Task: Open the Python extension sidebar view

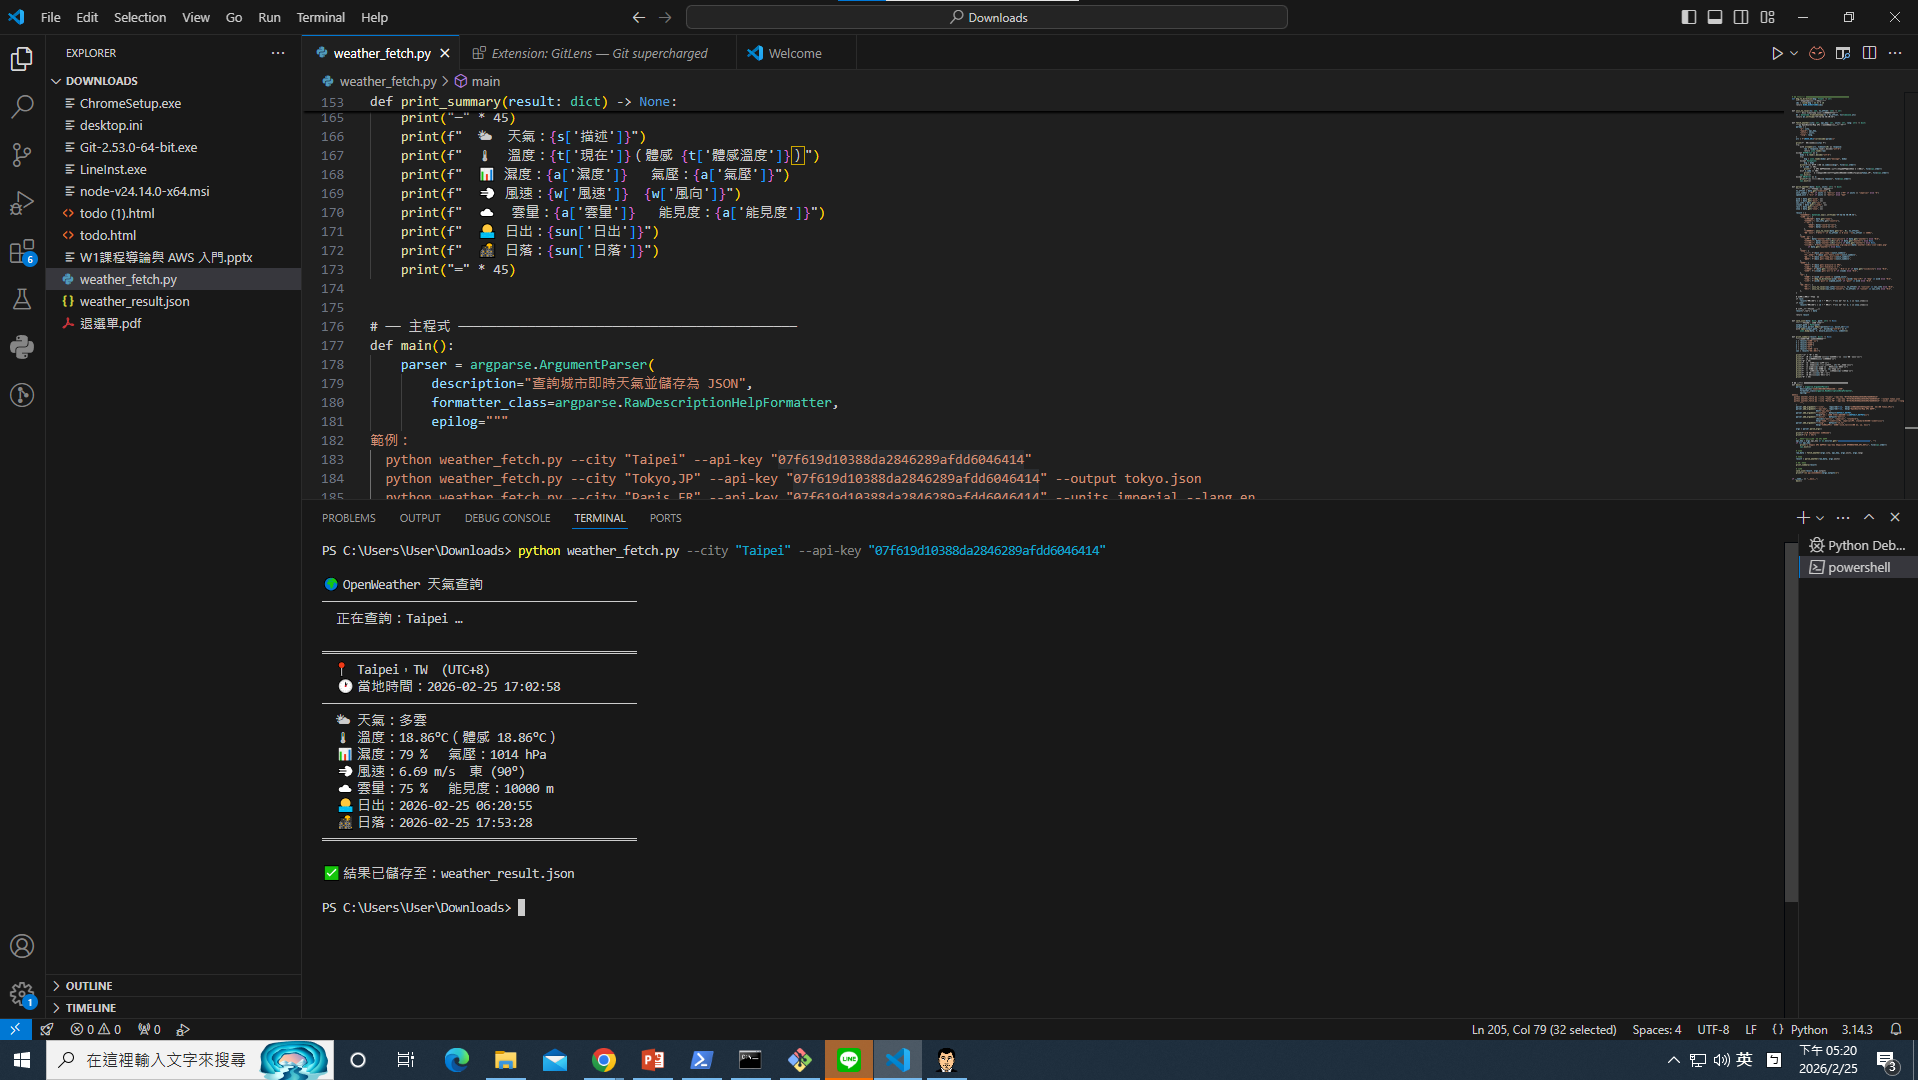Action: tap(22, 347)
